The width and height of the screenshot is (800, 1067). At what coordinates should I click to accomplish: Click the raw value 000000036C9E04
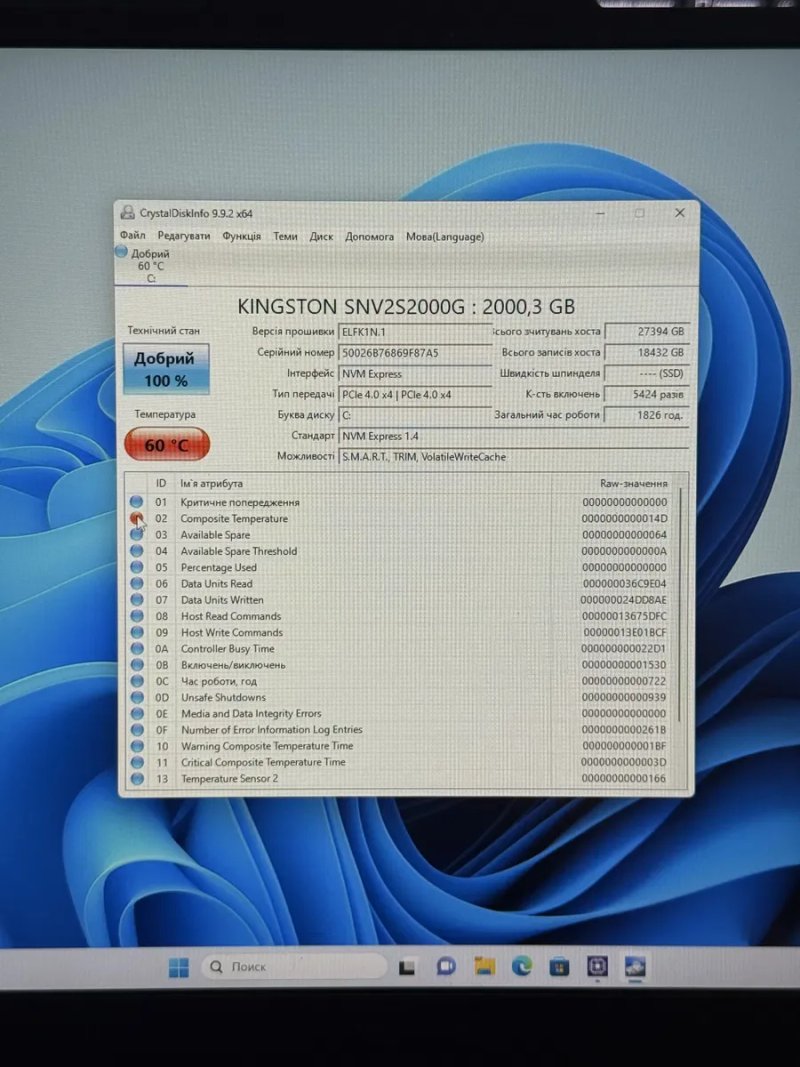[624, 584]
